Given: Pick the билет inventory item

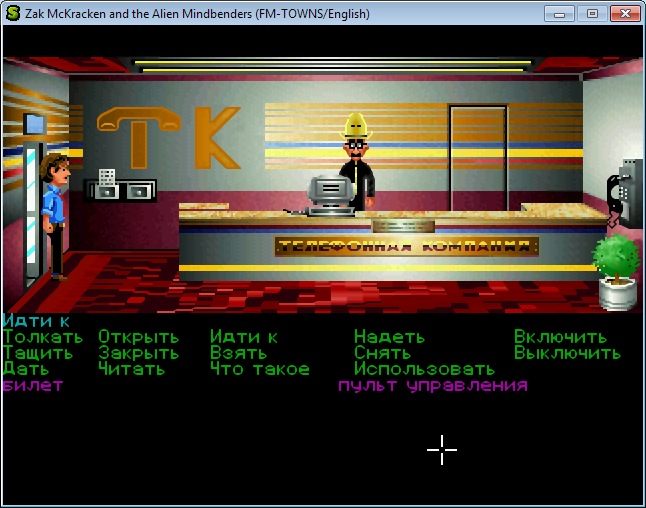Looking at the screenshot, I should point(33,386).
